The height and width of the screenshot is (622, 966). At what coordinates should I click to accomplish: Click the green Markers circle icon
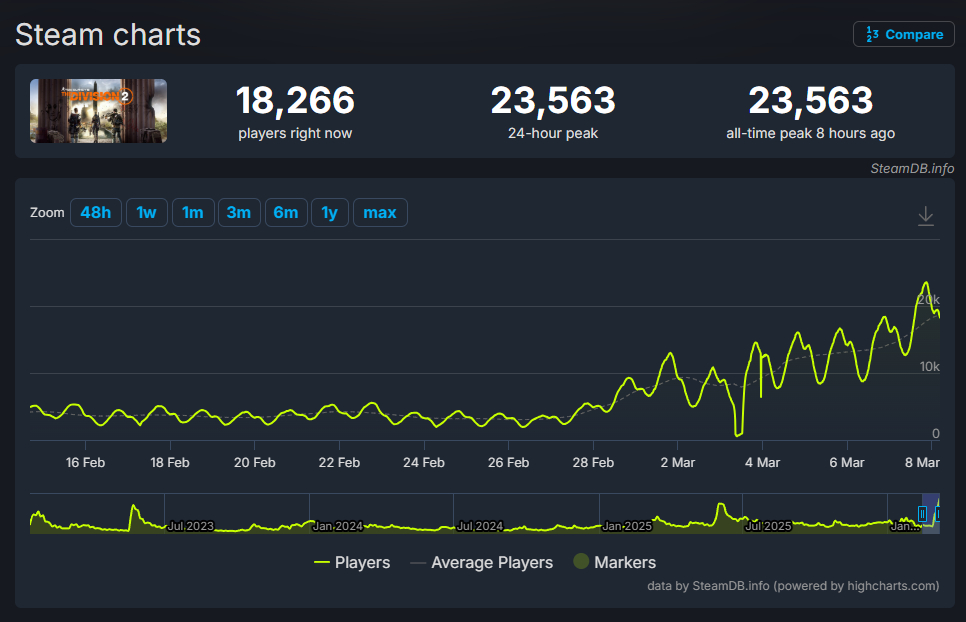click(x=581, y=563)
